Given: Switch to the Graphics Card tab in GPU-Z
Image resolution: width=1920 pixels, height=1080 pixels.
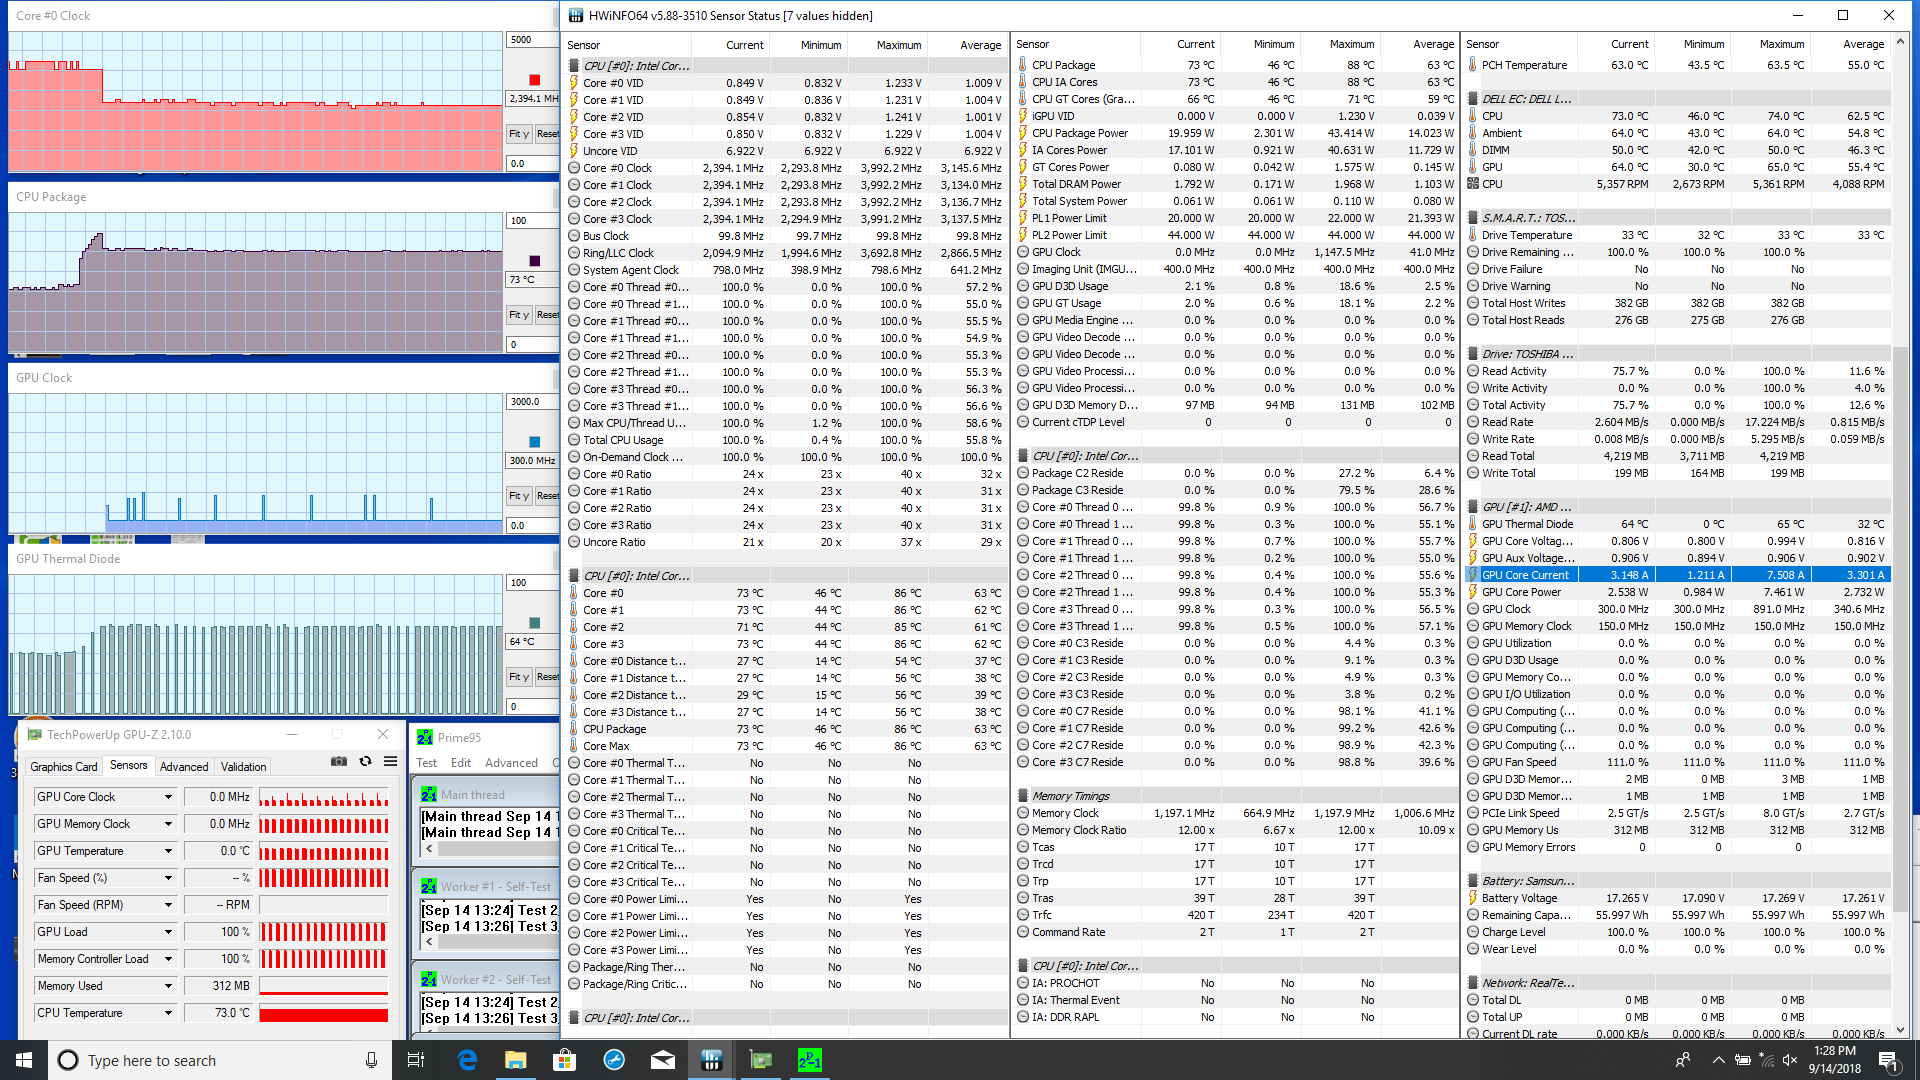Looking at the screenshot, I should [x=64, y=767].
